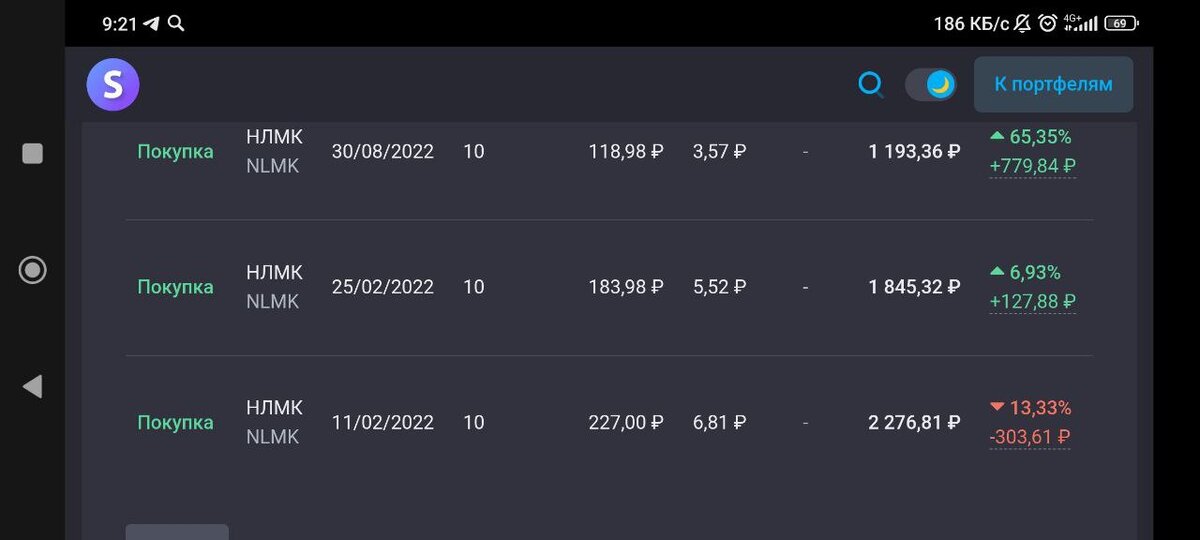Select НЛМК trade dated 30/08/2022
The height and width of the screenshot is (540, 1200).
click(609, 152)
